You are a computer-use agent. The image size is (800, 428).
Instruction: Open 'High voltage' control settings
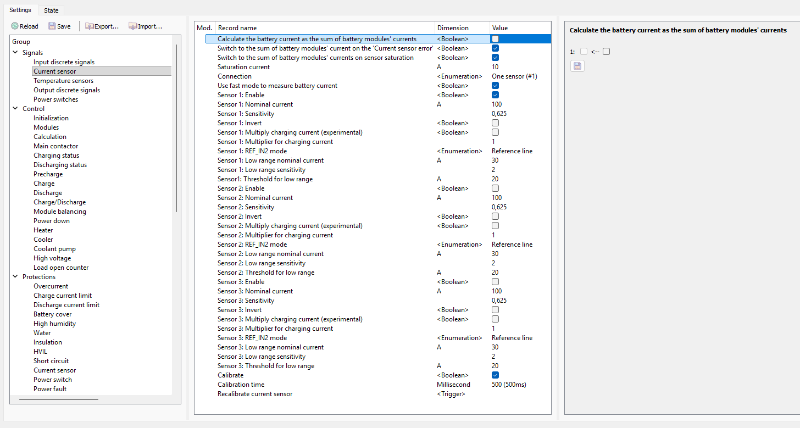click(x=52, y=258)
